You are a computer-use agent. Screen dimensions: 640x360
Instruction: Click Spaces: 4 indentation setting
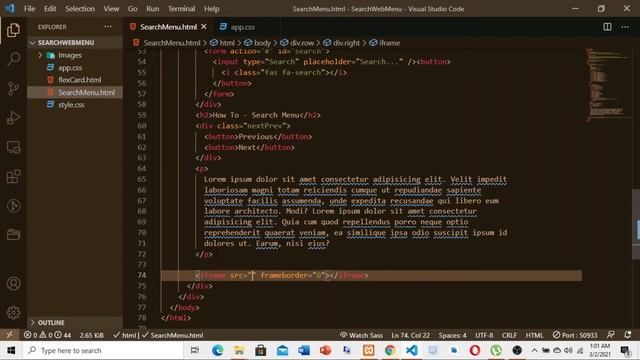click(x=452, y=335)
